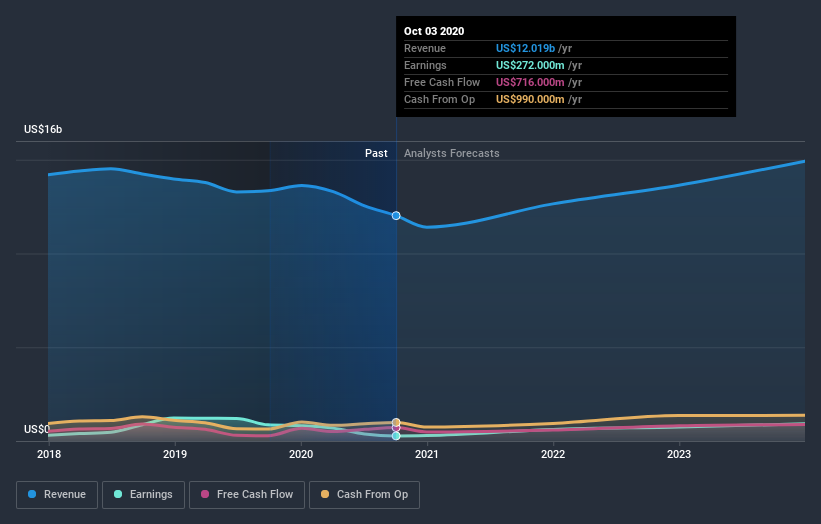821x524 pixels.
Task: Click the 2023 x-axis label
Action: tap(679, 454)
